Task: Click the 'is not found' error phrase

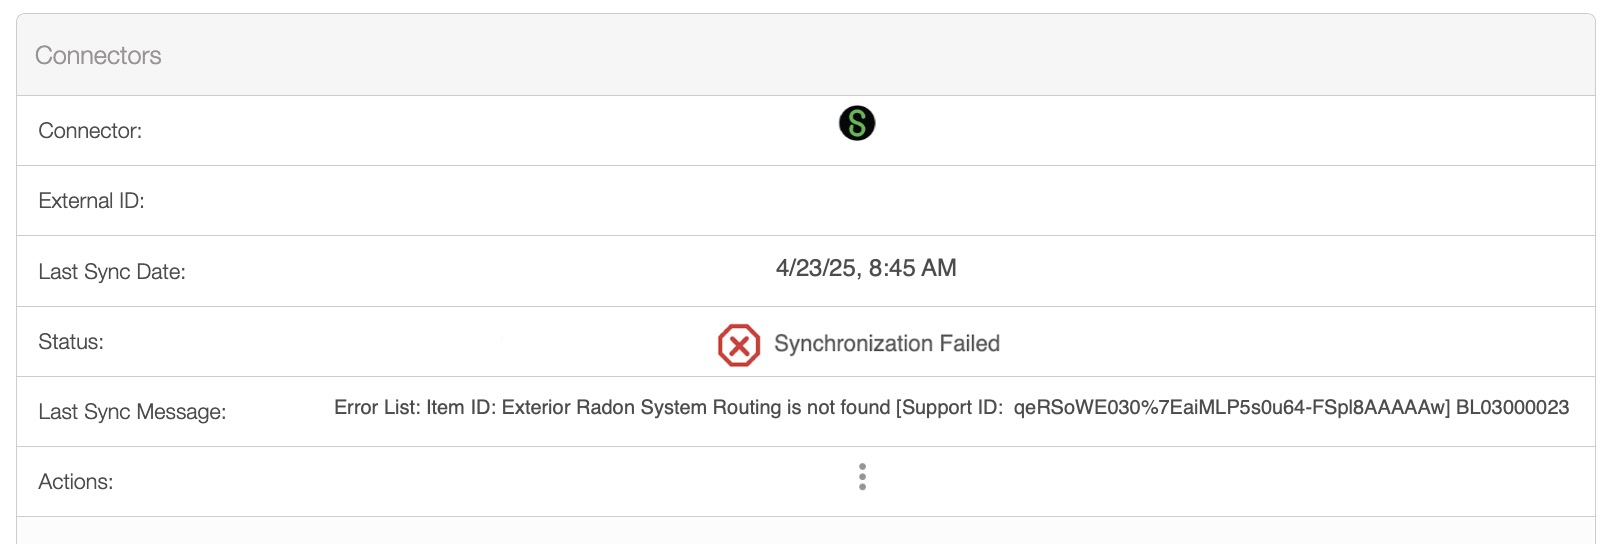Action: [838, 407]
